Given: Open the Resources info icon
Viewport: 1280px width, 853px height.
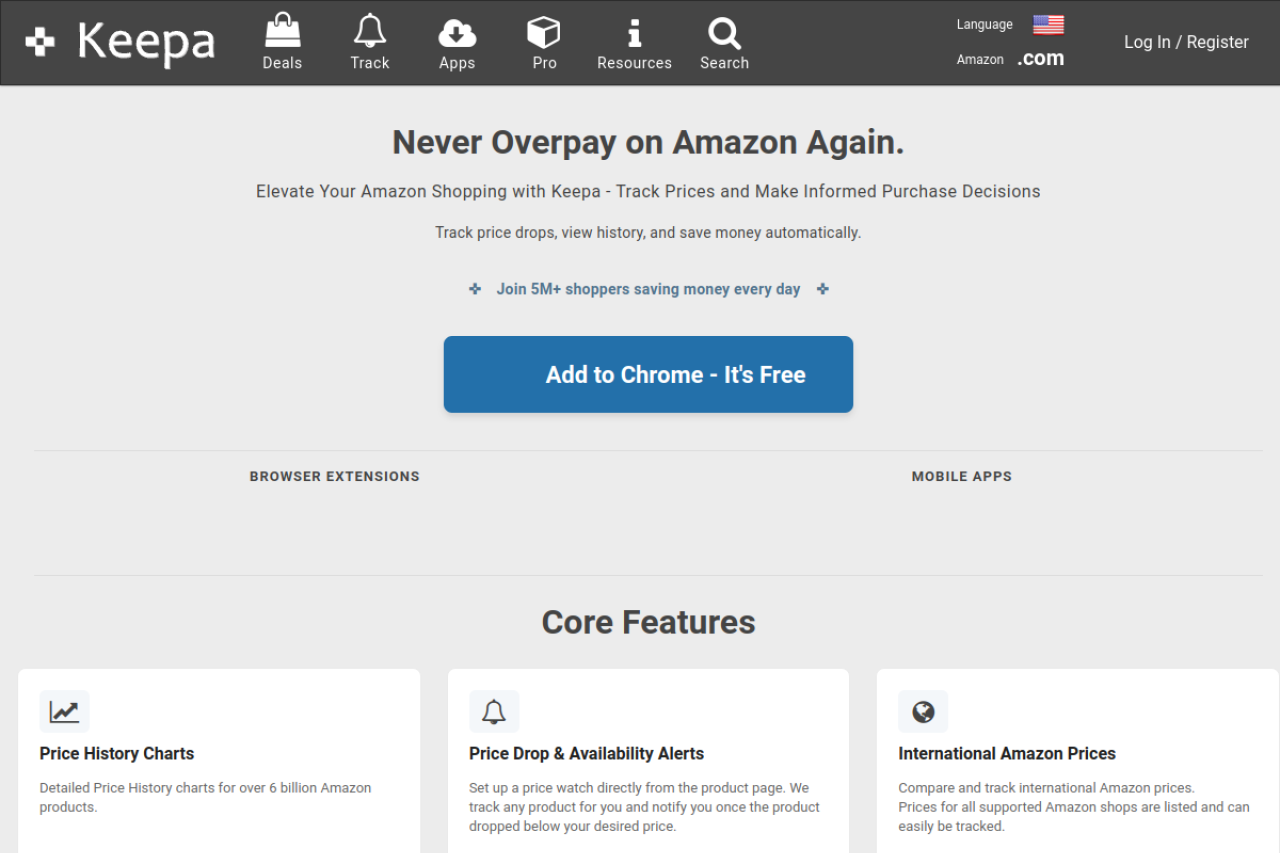Looking at the screenshot, I should coord(634,33).
